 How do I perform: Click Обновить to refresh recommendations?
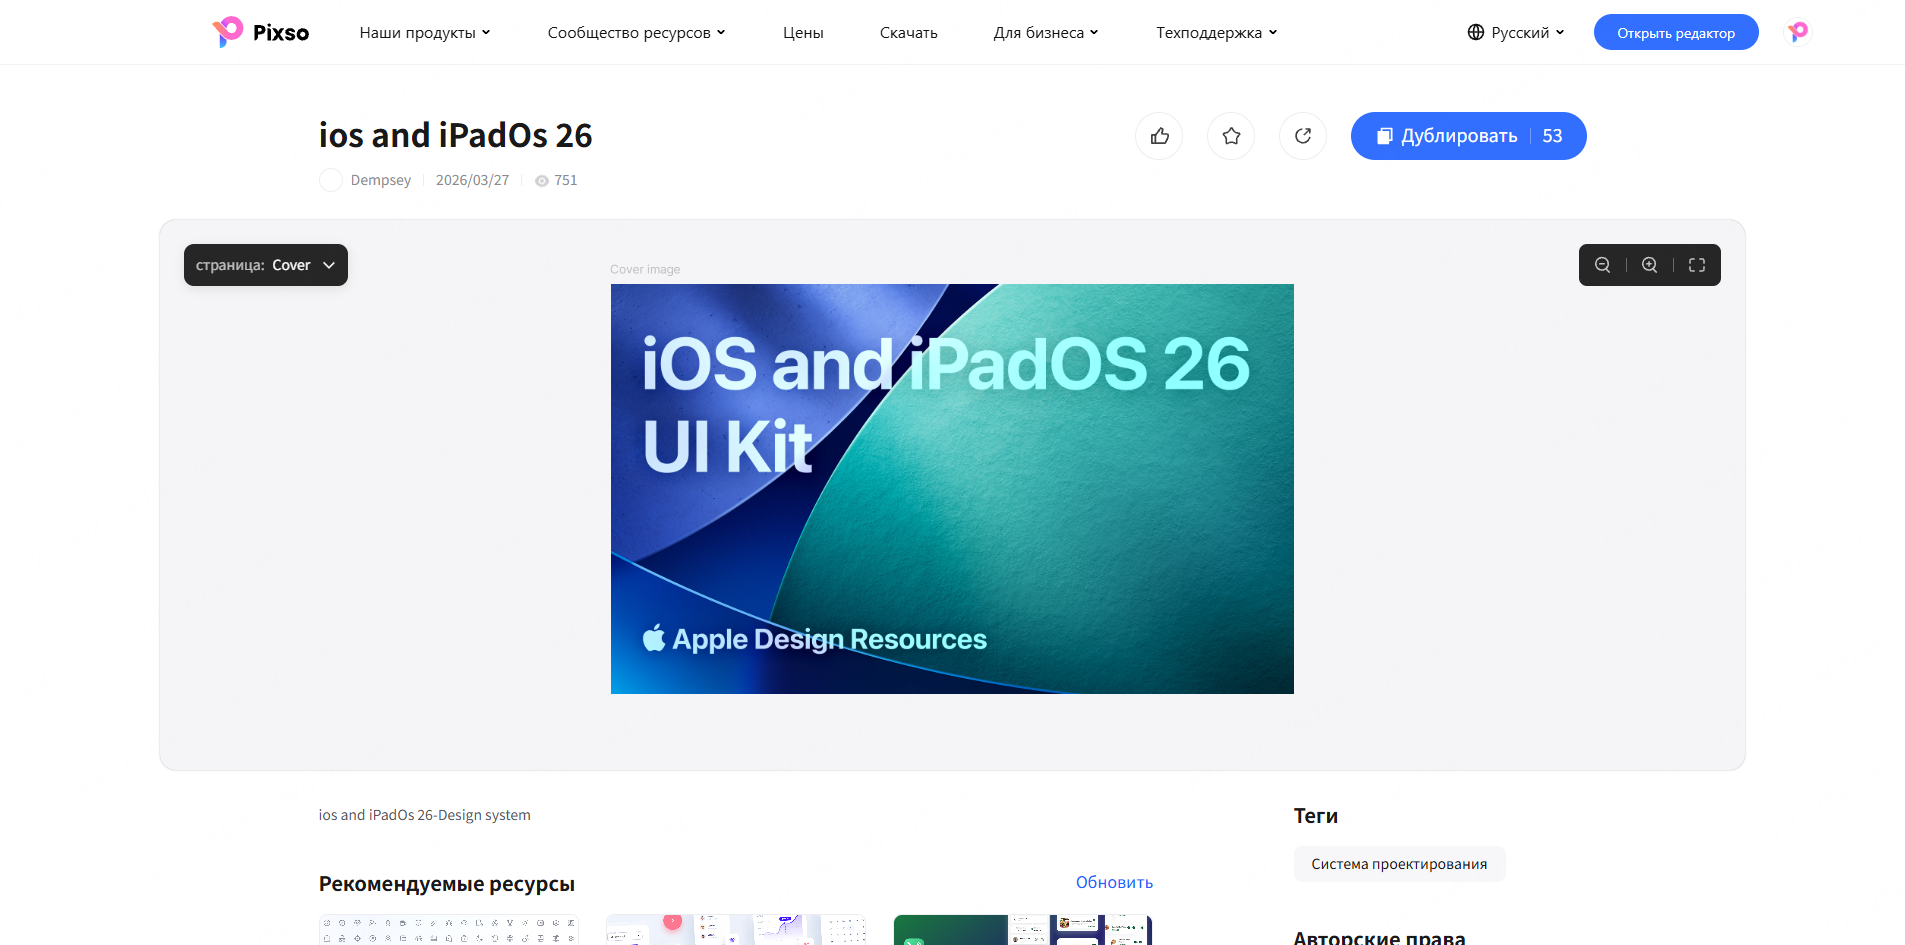click(1114, 882)
